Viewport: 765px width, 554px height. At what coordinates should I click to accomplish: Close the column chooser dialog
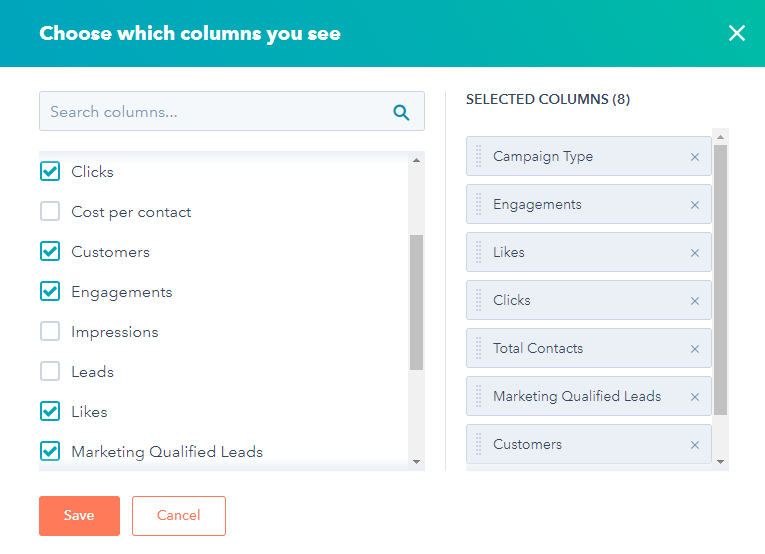[x=737, y=33]
